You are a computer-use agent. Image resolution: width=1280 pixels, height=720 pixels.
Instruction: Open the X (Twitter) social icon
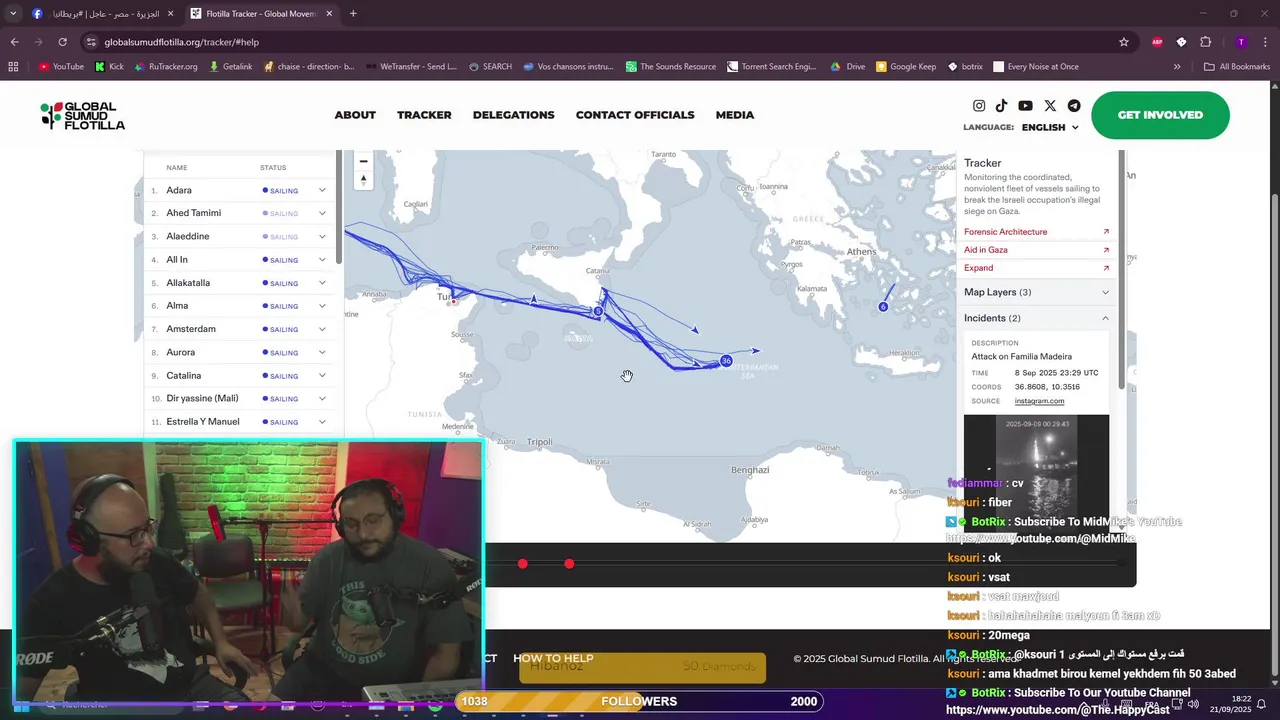point(1050,106)
